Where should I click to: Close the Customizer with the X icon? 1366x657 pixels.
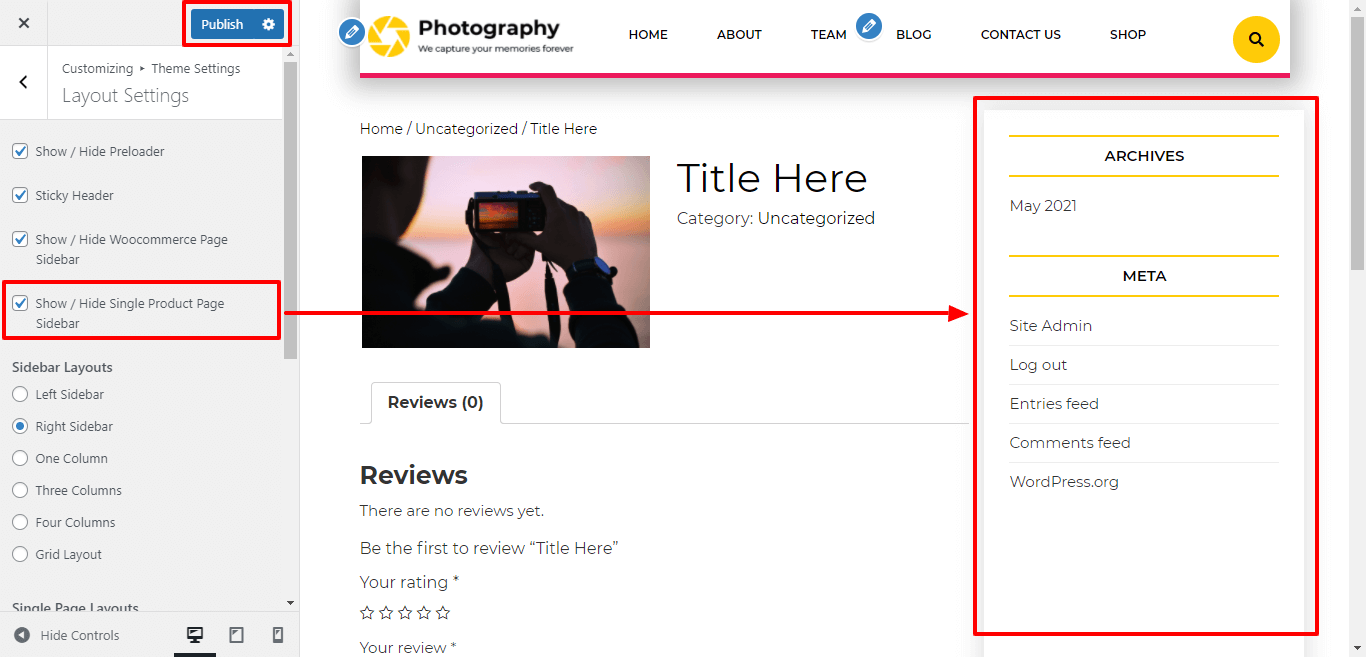coord(24,23)
